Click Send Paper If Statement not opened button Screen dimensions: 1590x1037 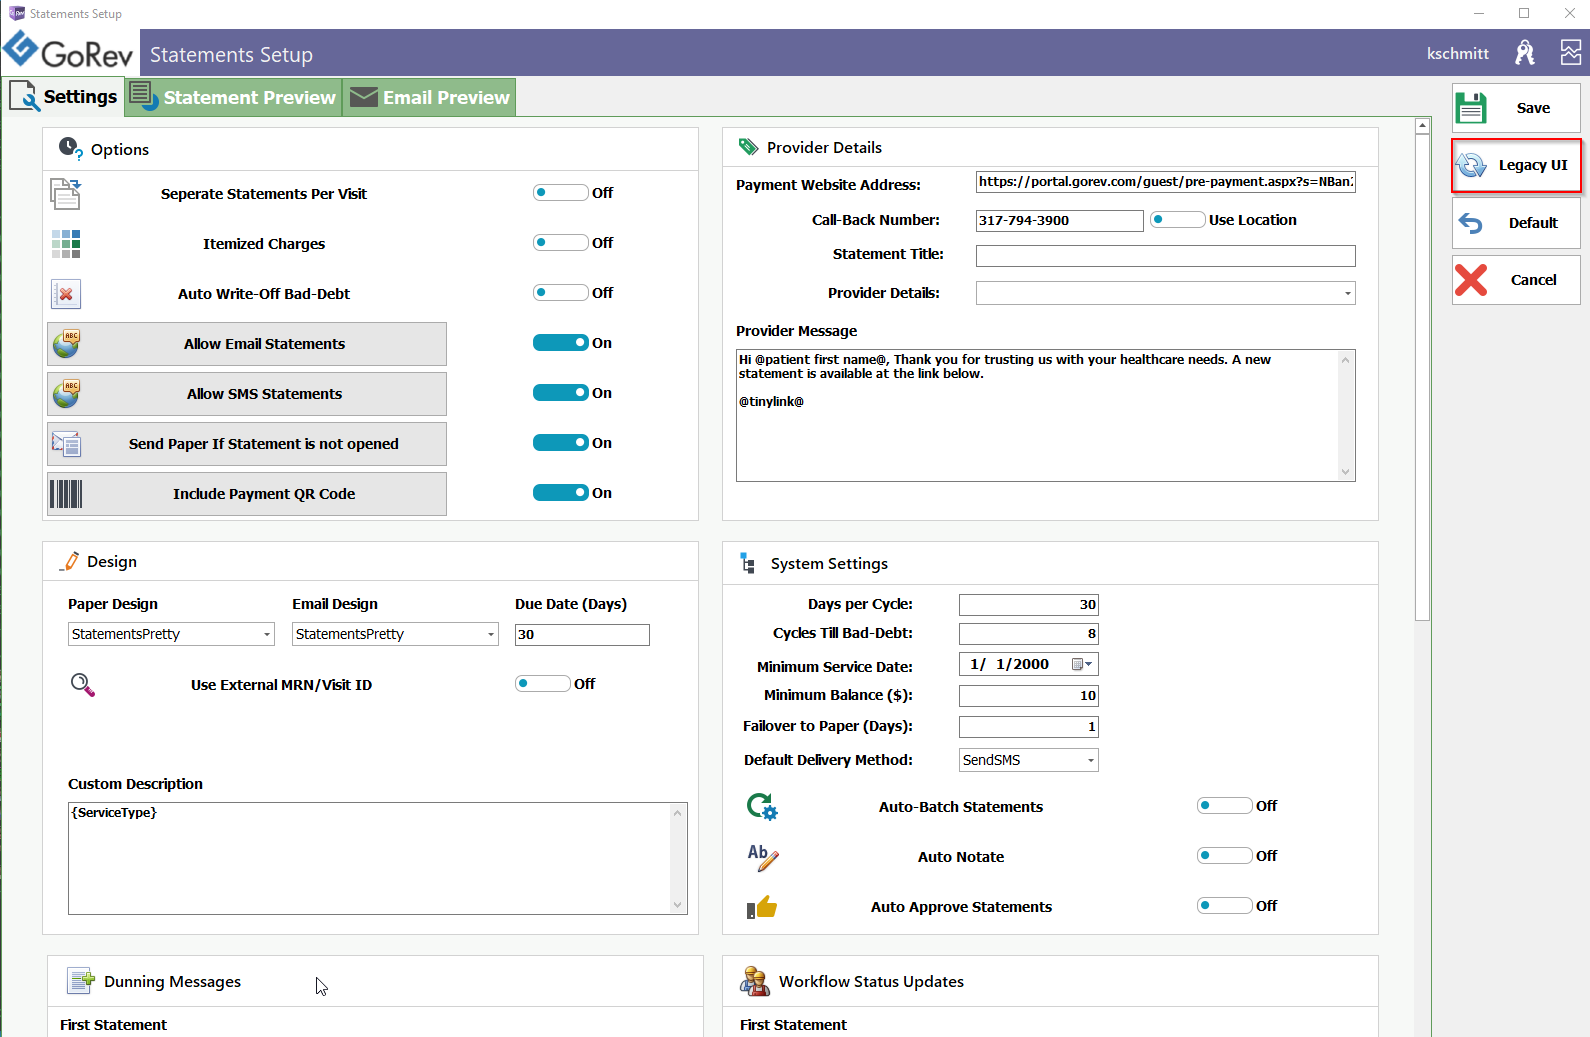247,444
